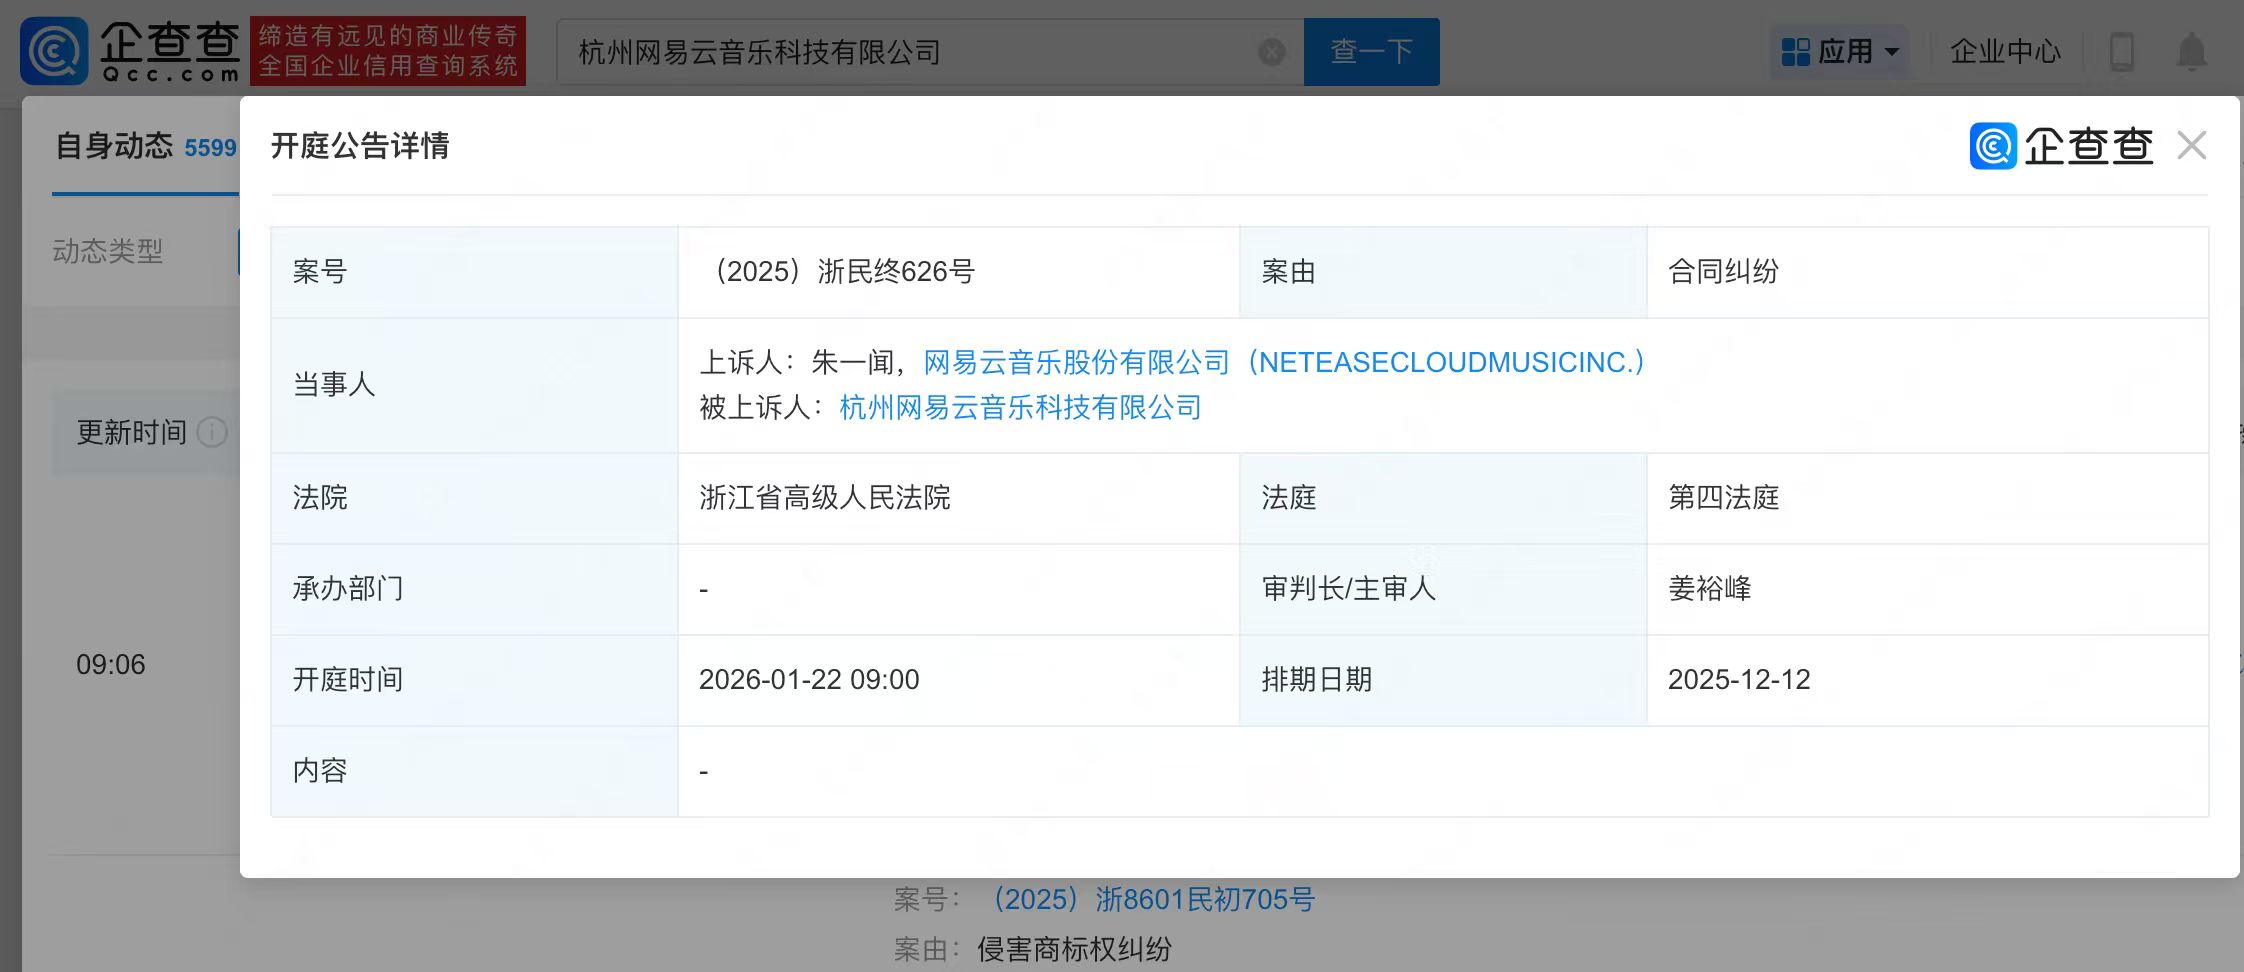The height and width of the screenshot is (972, 2244).
Task: Click the 动态类型 filter label
Action: click(x=108, y=251)
